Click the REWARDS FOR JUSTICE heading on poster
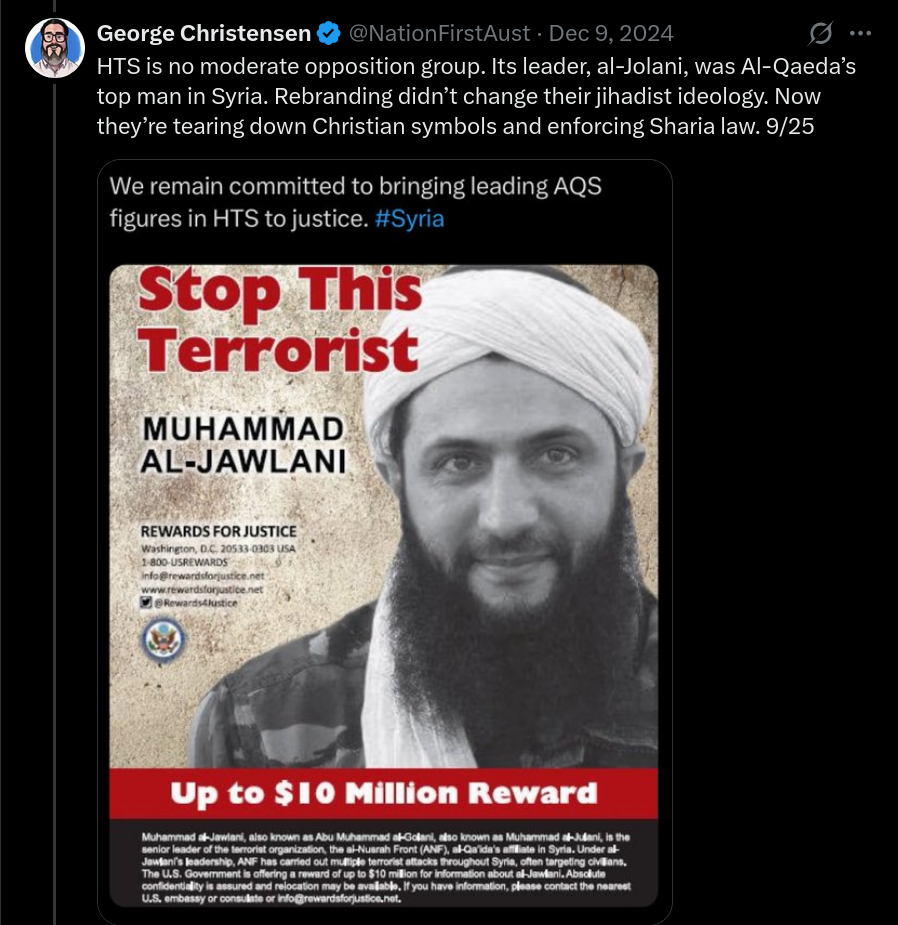 click(218, 532)
